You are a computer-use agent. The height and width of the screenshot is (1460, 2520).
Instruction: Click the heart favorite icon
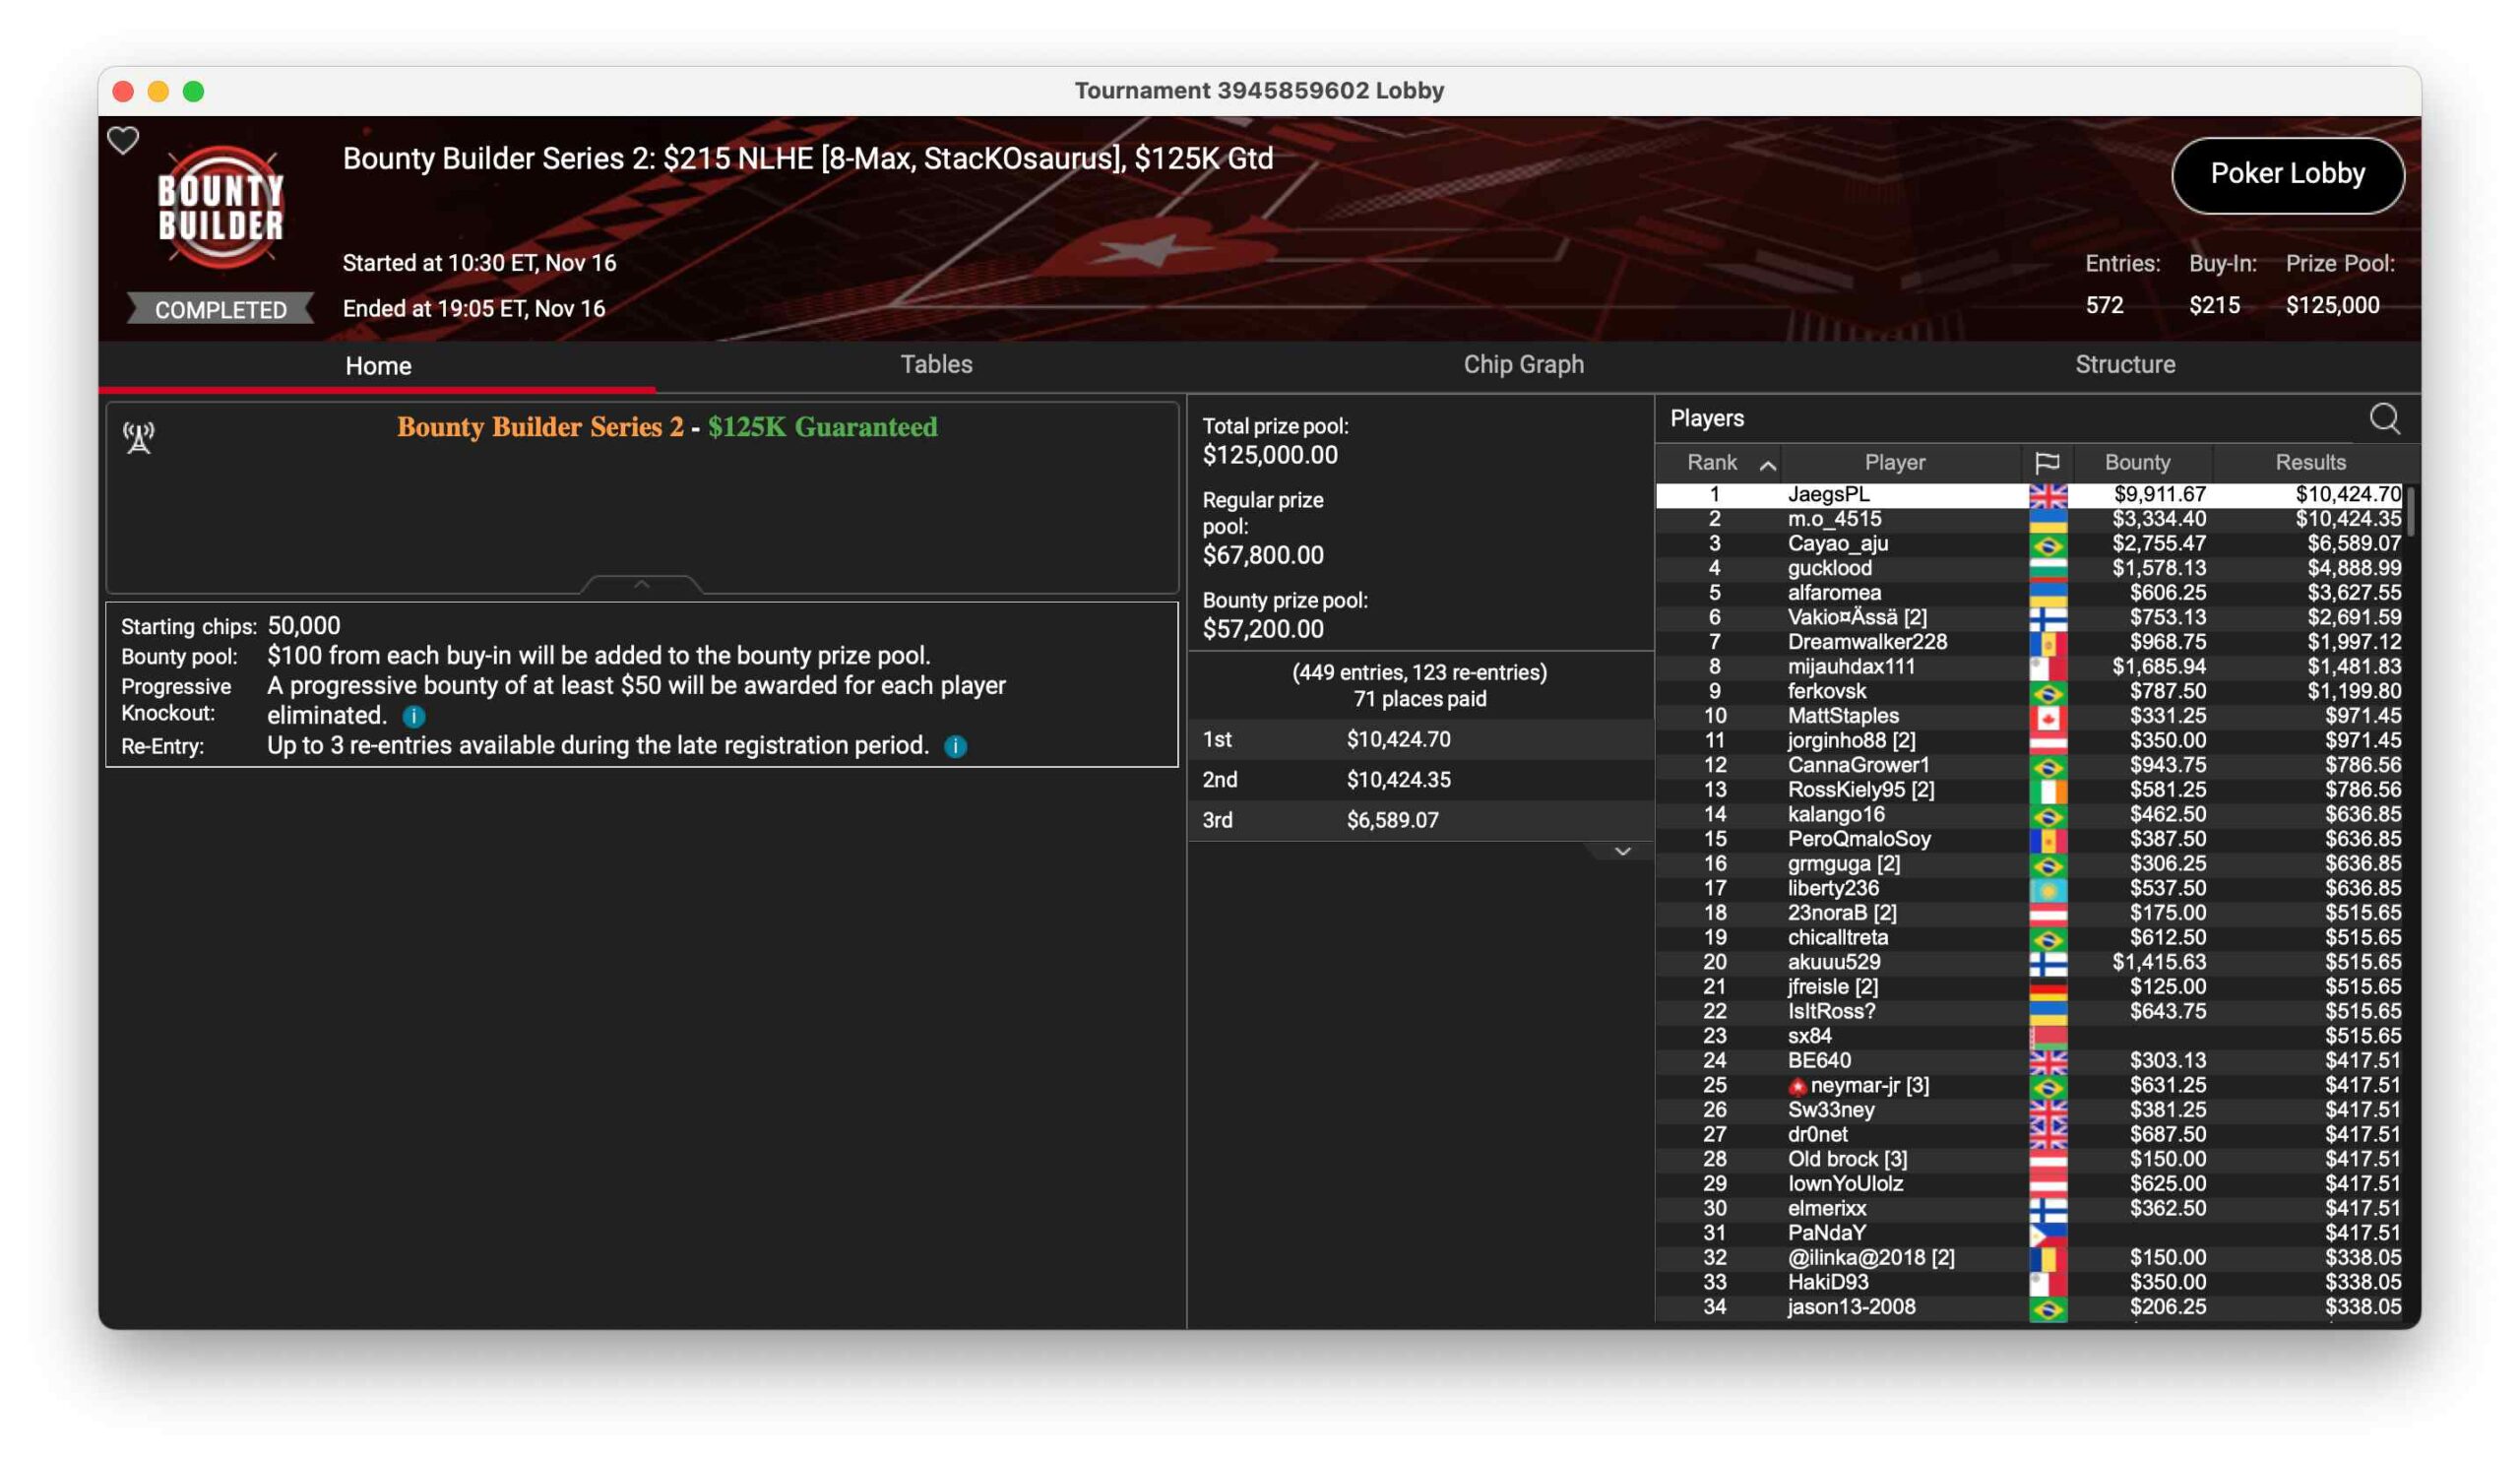pos(123,141)
